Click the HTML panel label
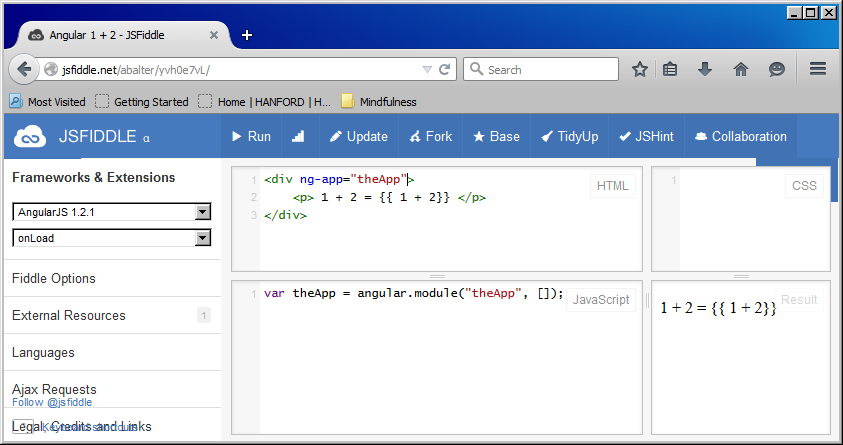843x445 pixels. [x=612, y=186]
